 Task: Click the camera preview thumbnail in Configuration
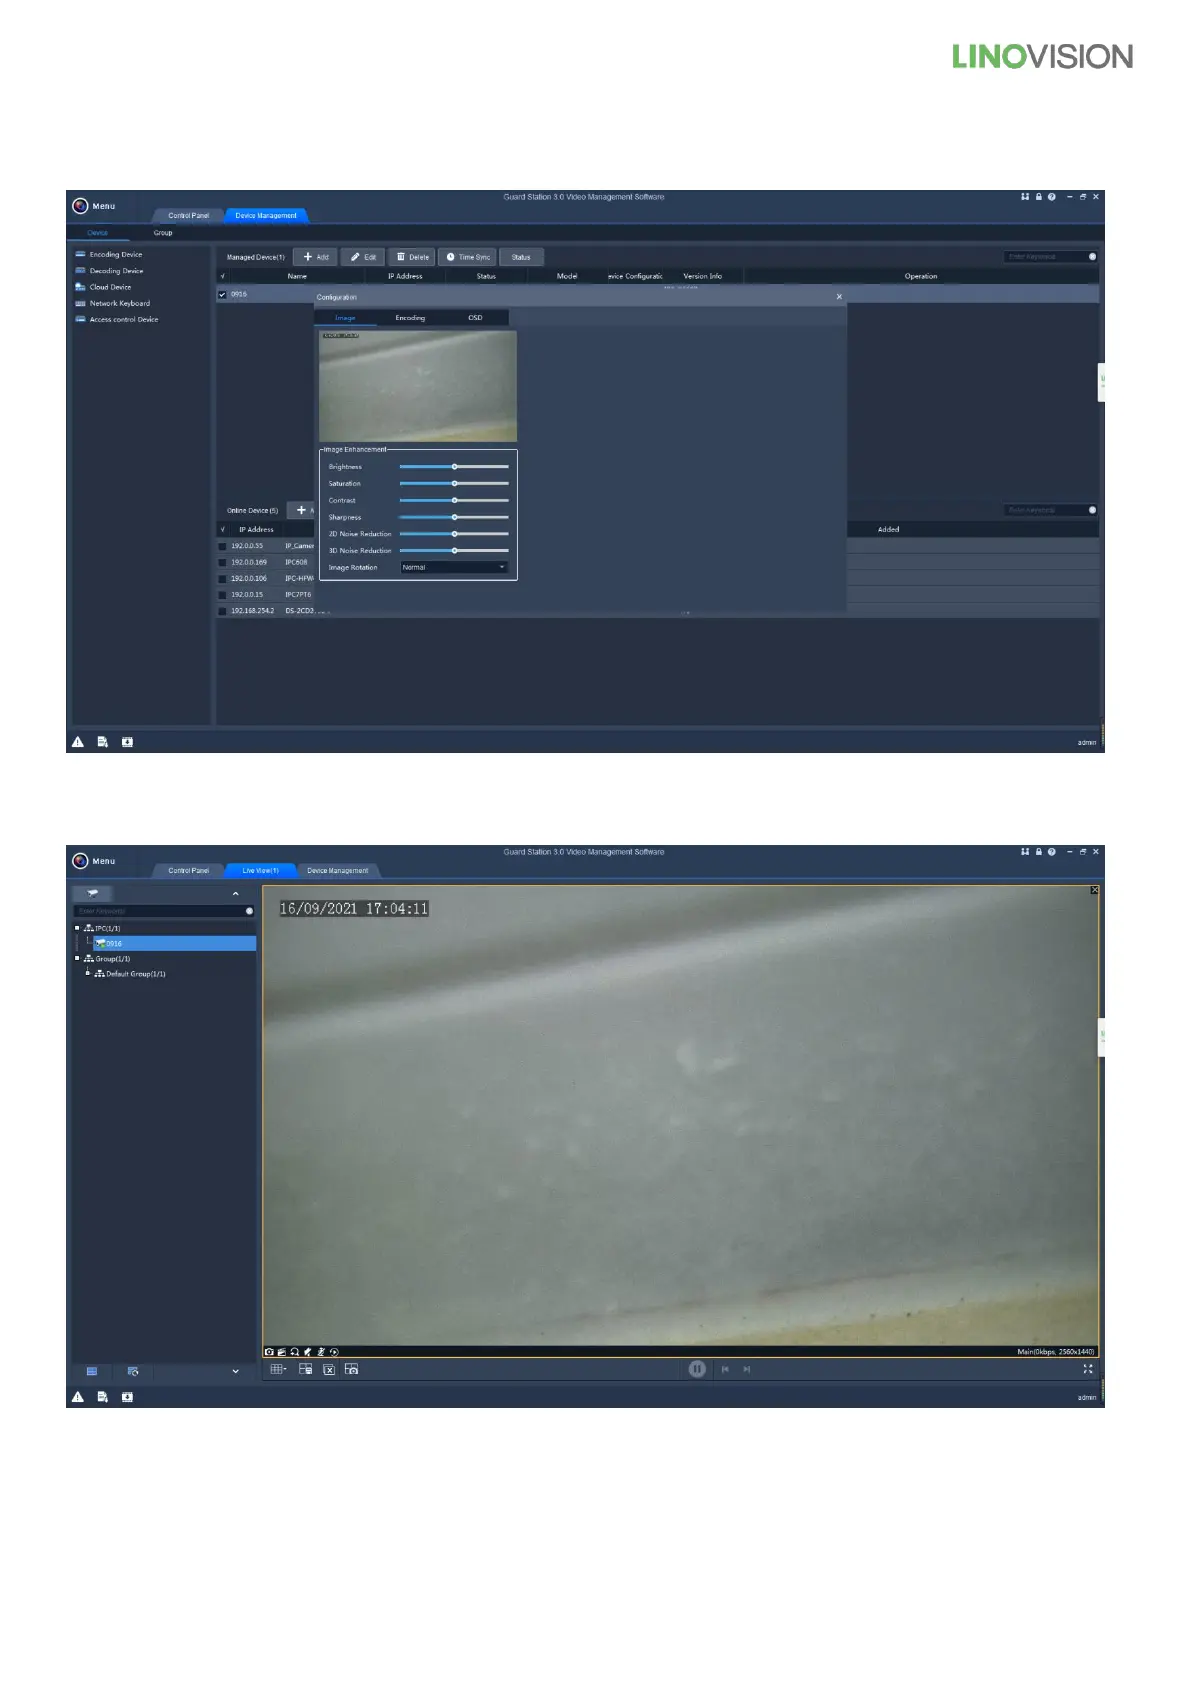click(418, 386)
